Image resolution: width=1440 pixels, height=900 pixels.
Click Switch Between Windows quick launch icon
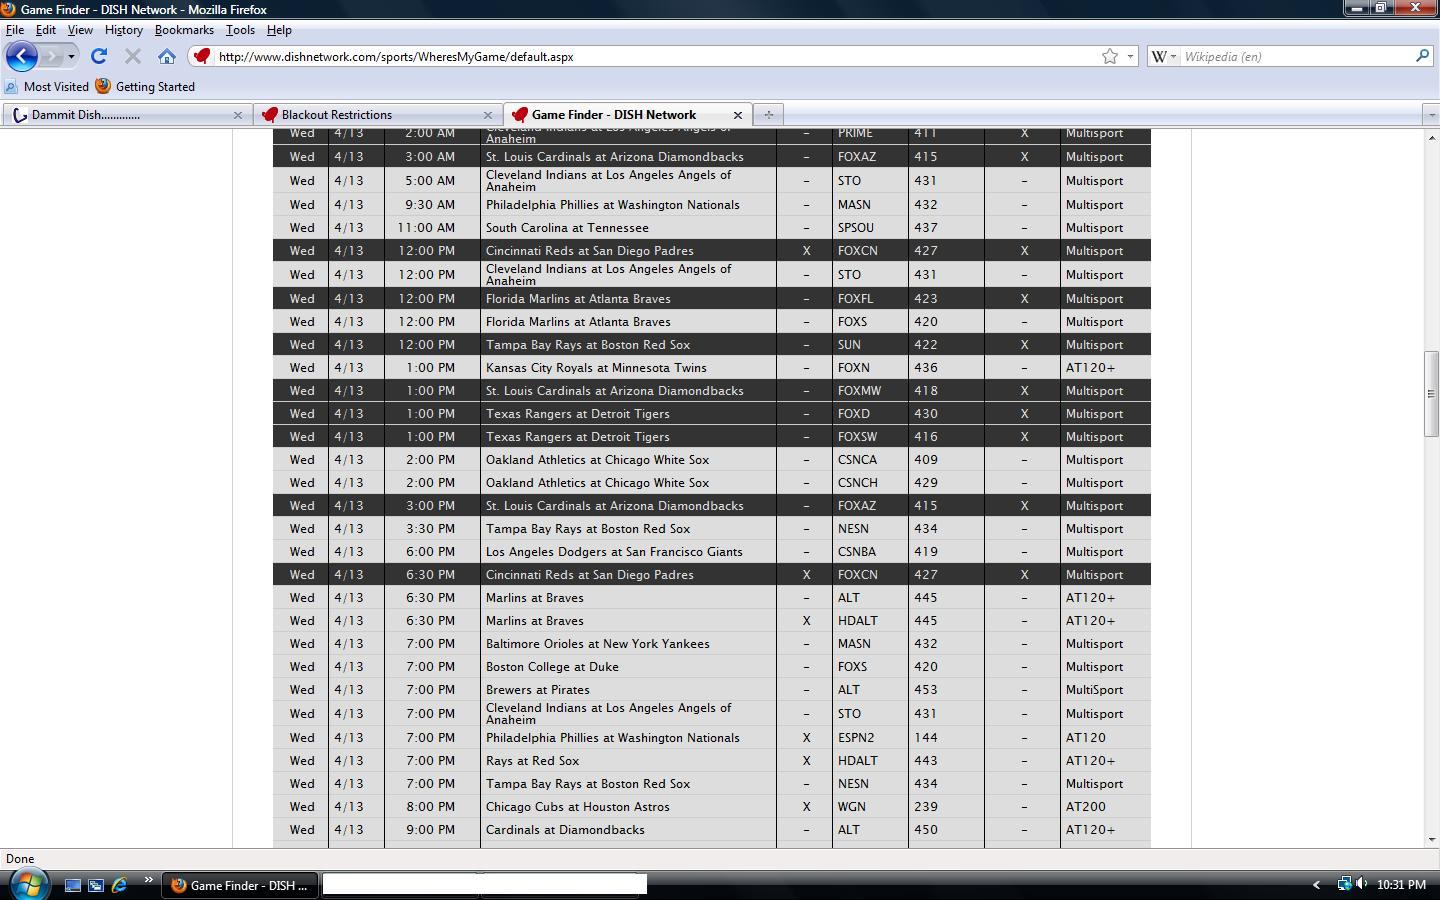tap(96, 885)
